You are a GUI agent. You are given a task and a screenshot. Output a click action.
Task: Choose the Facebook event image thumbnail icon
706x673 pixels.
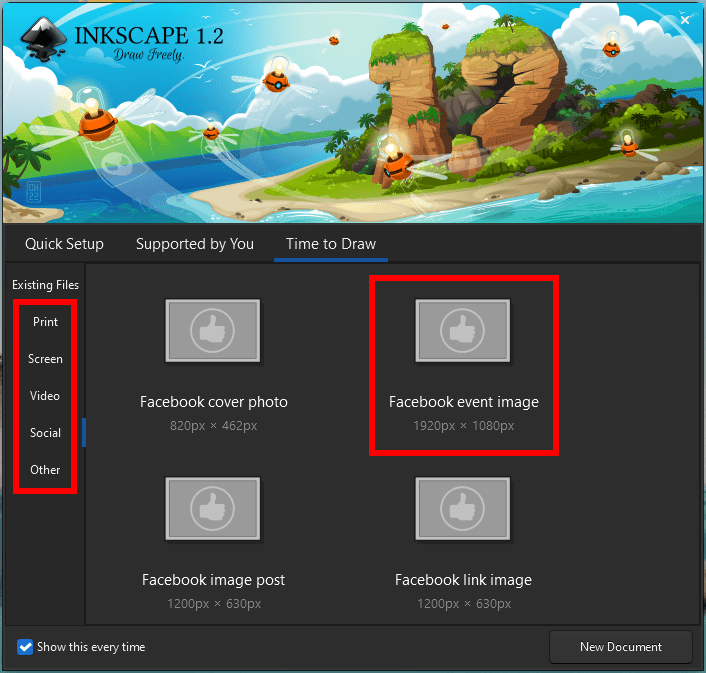coord(463,331)
